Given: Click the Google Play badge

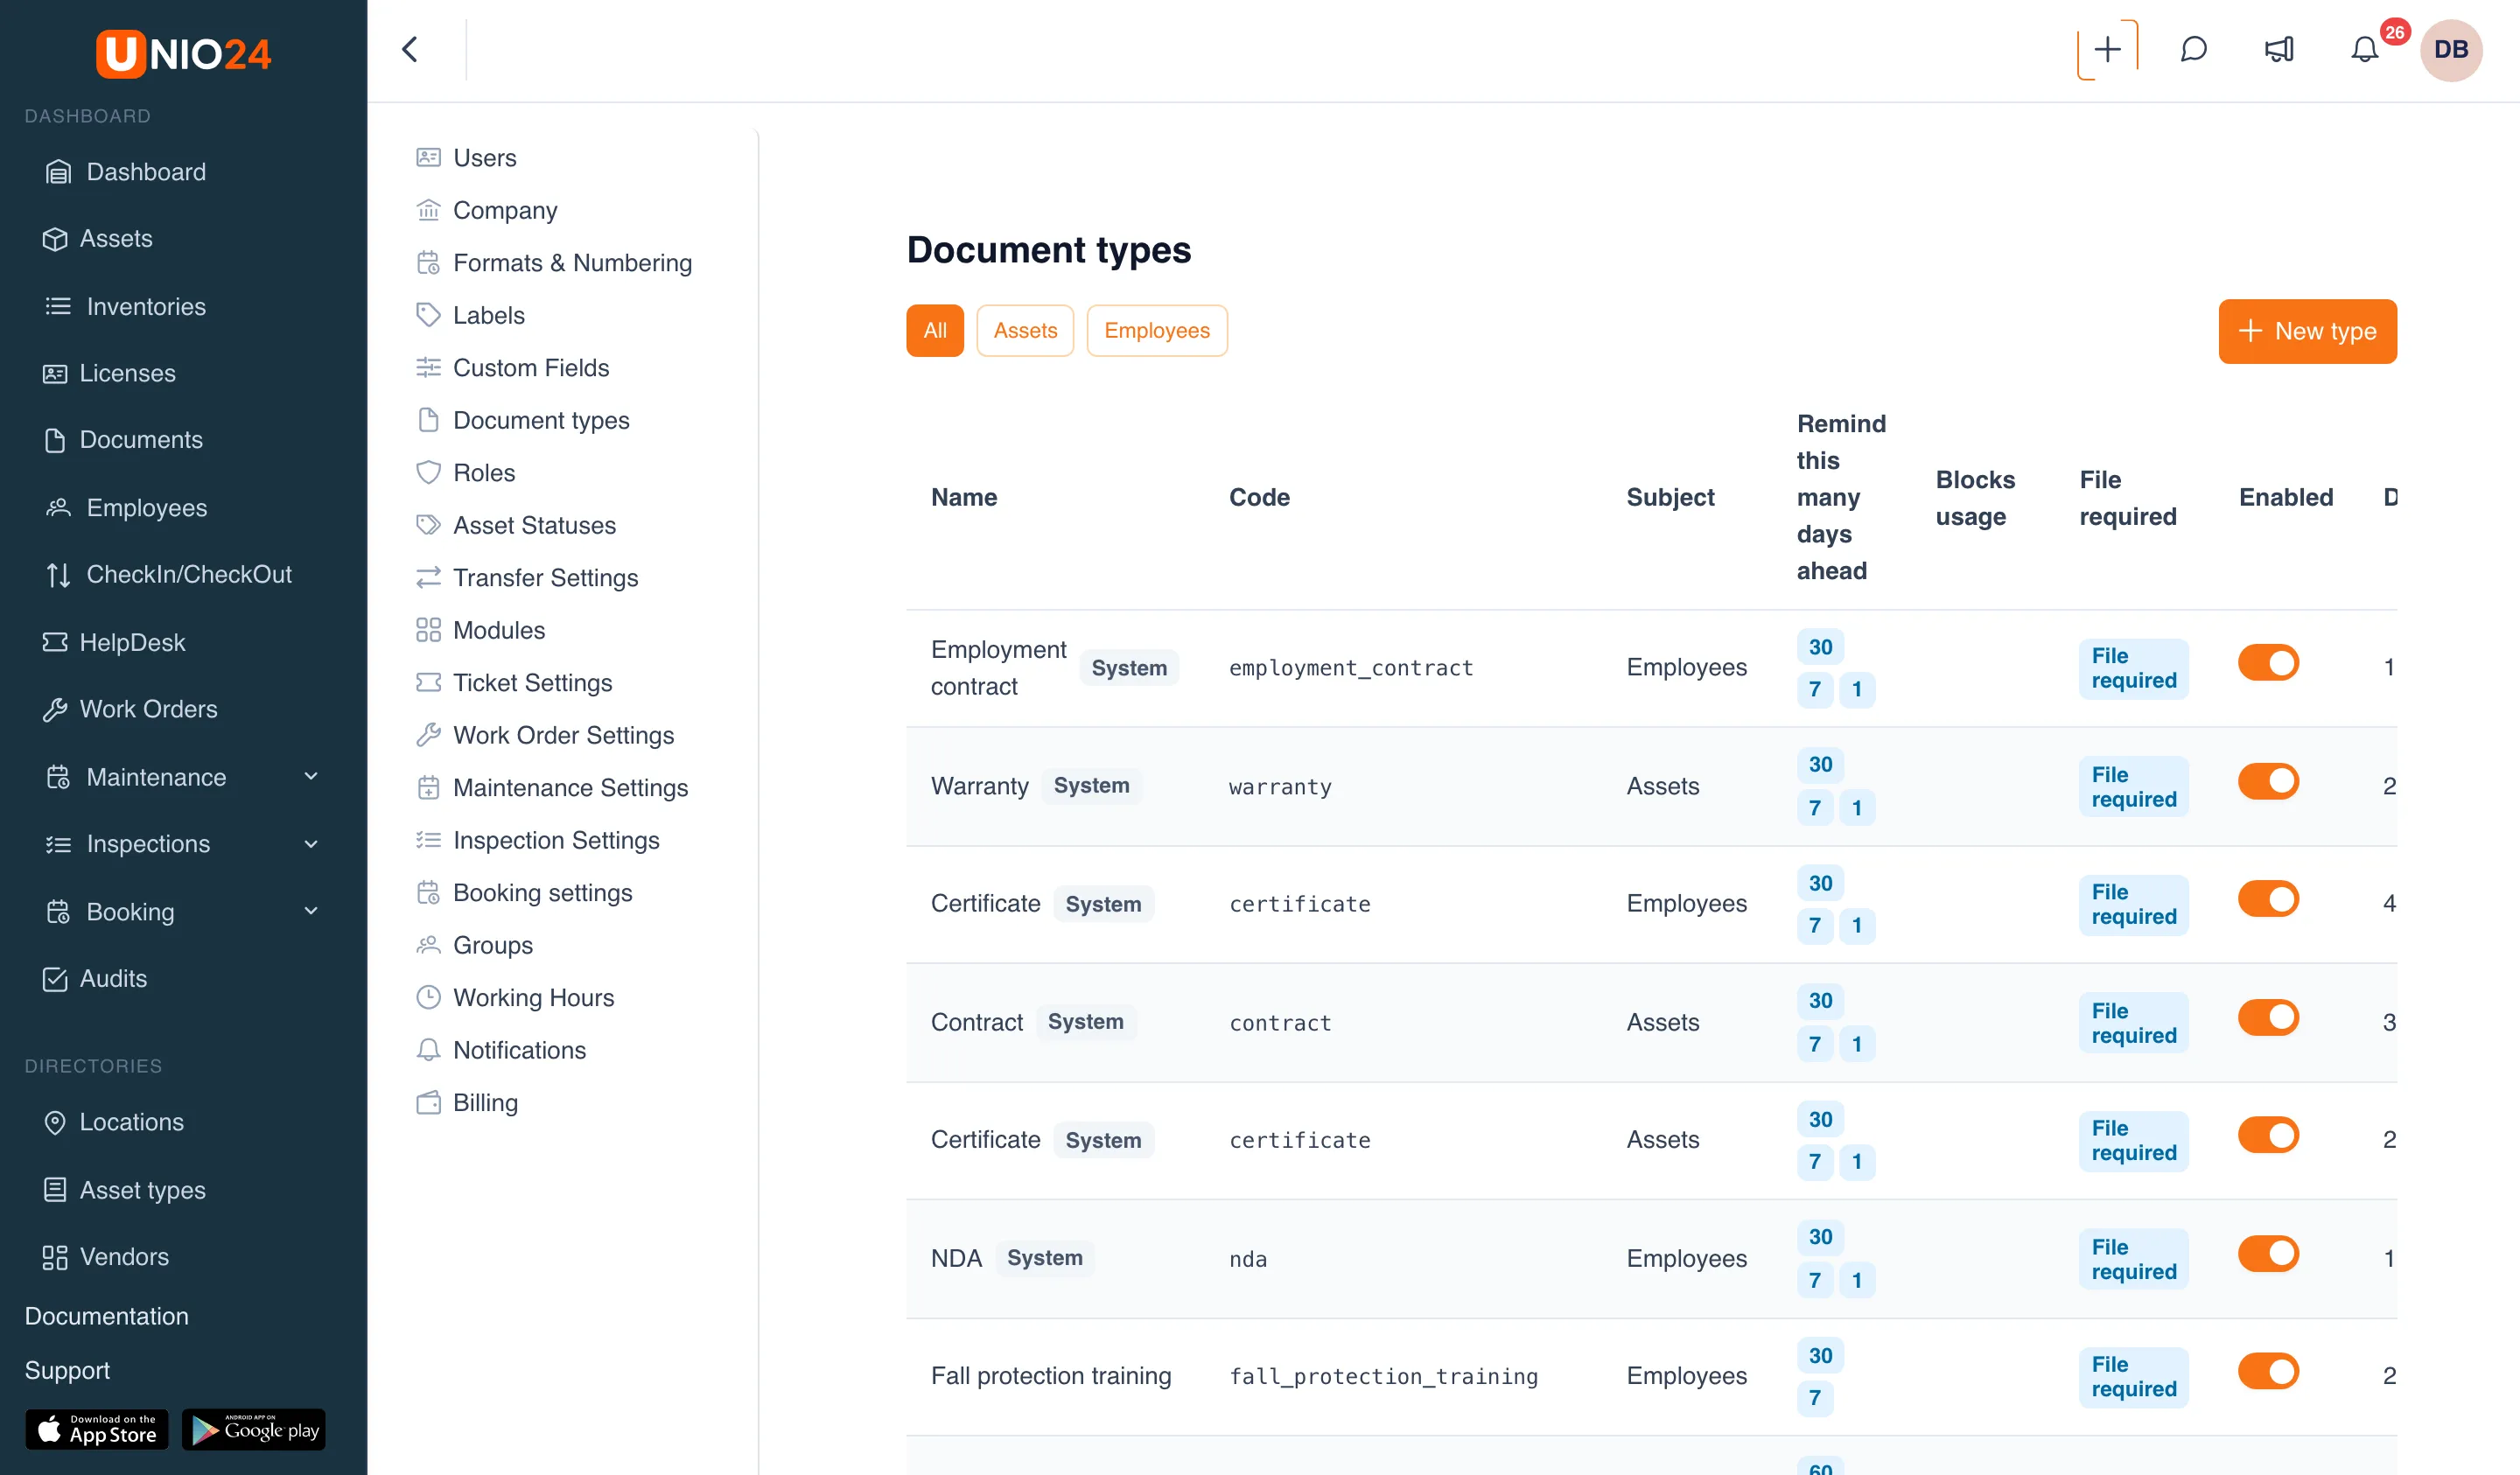Looking at the screenshot, I should coord(254,1430).
